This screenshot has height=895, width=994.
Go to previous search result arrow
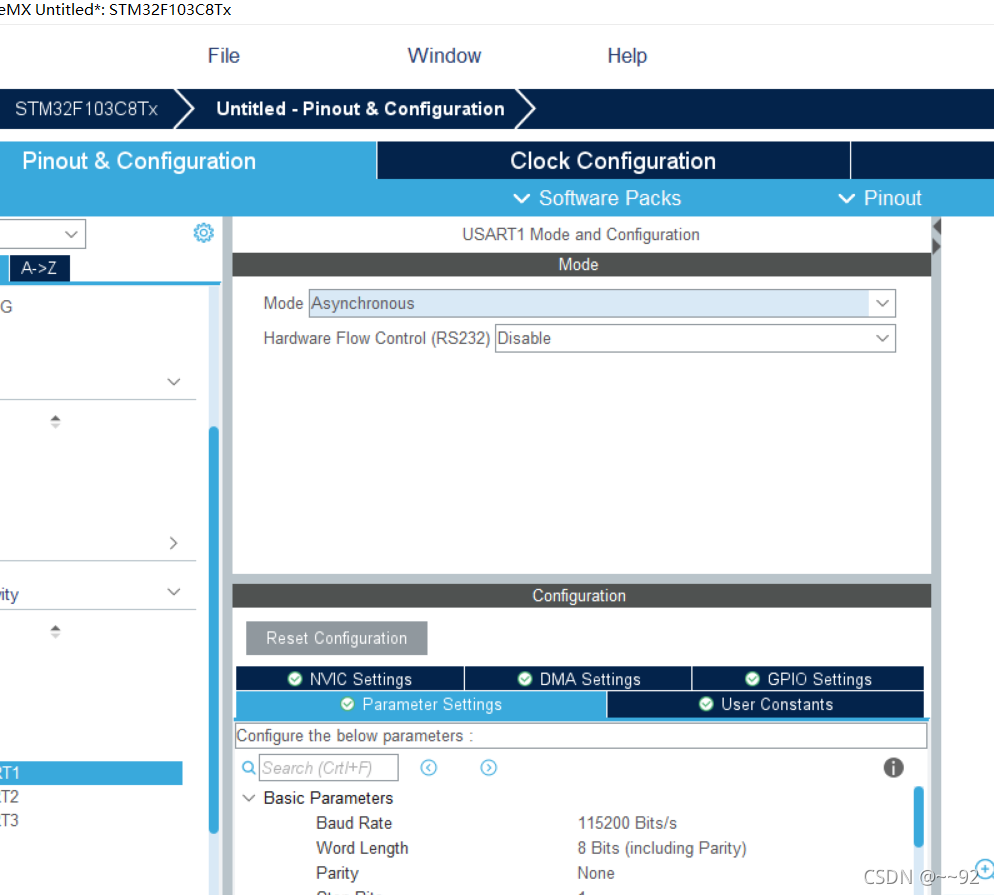click(429, 768)
